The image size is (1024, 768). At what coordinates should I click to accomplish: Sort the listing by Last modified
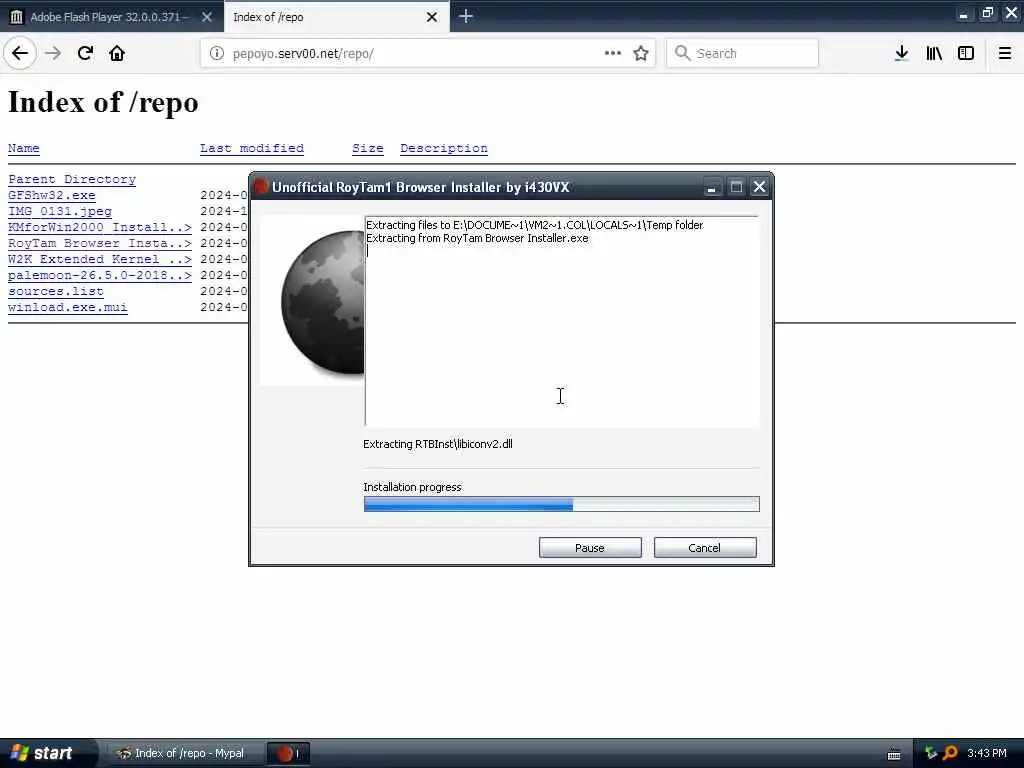[x=251, y=148]
